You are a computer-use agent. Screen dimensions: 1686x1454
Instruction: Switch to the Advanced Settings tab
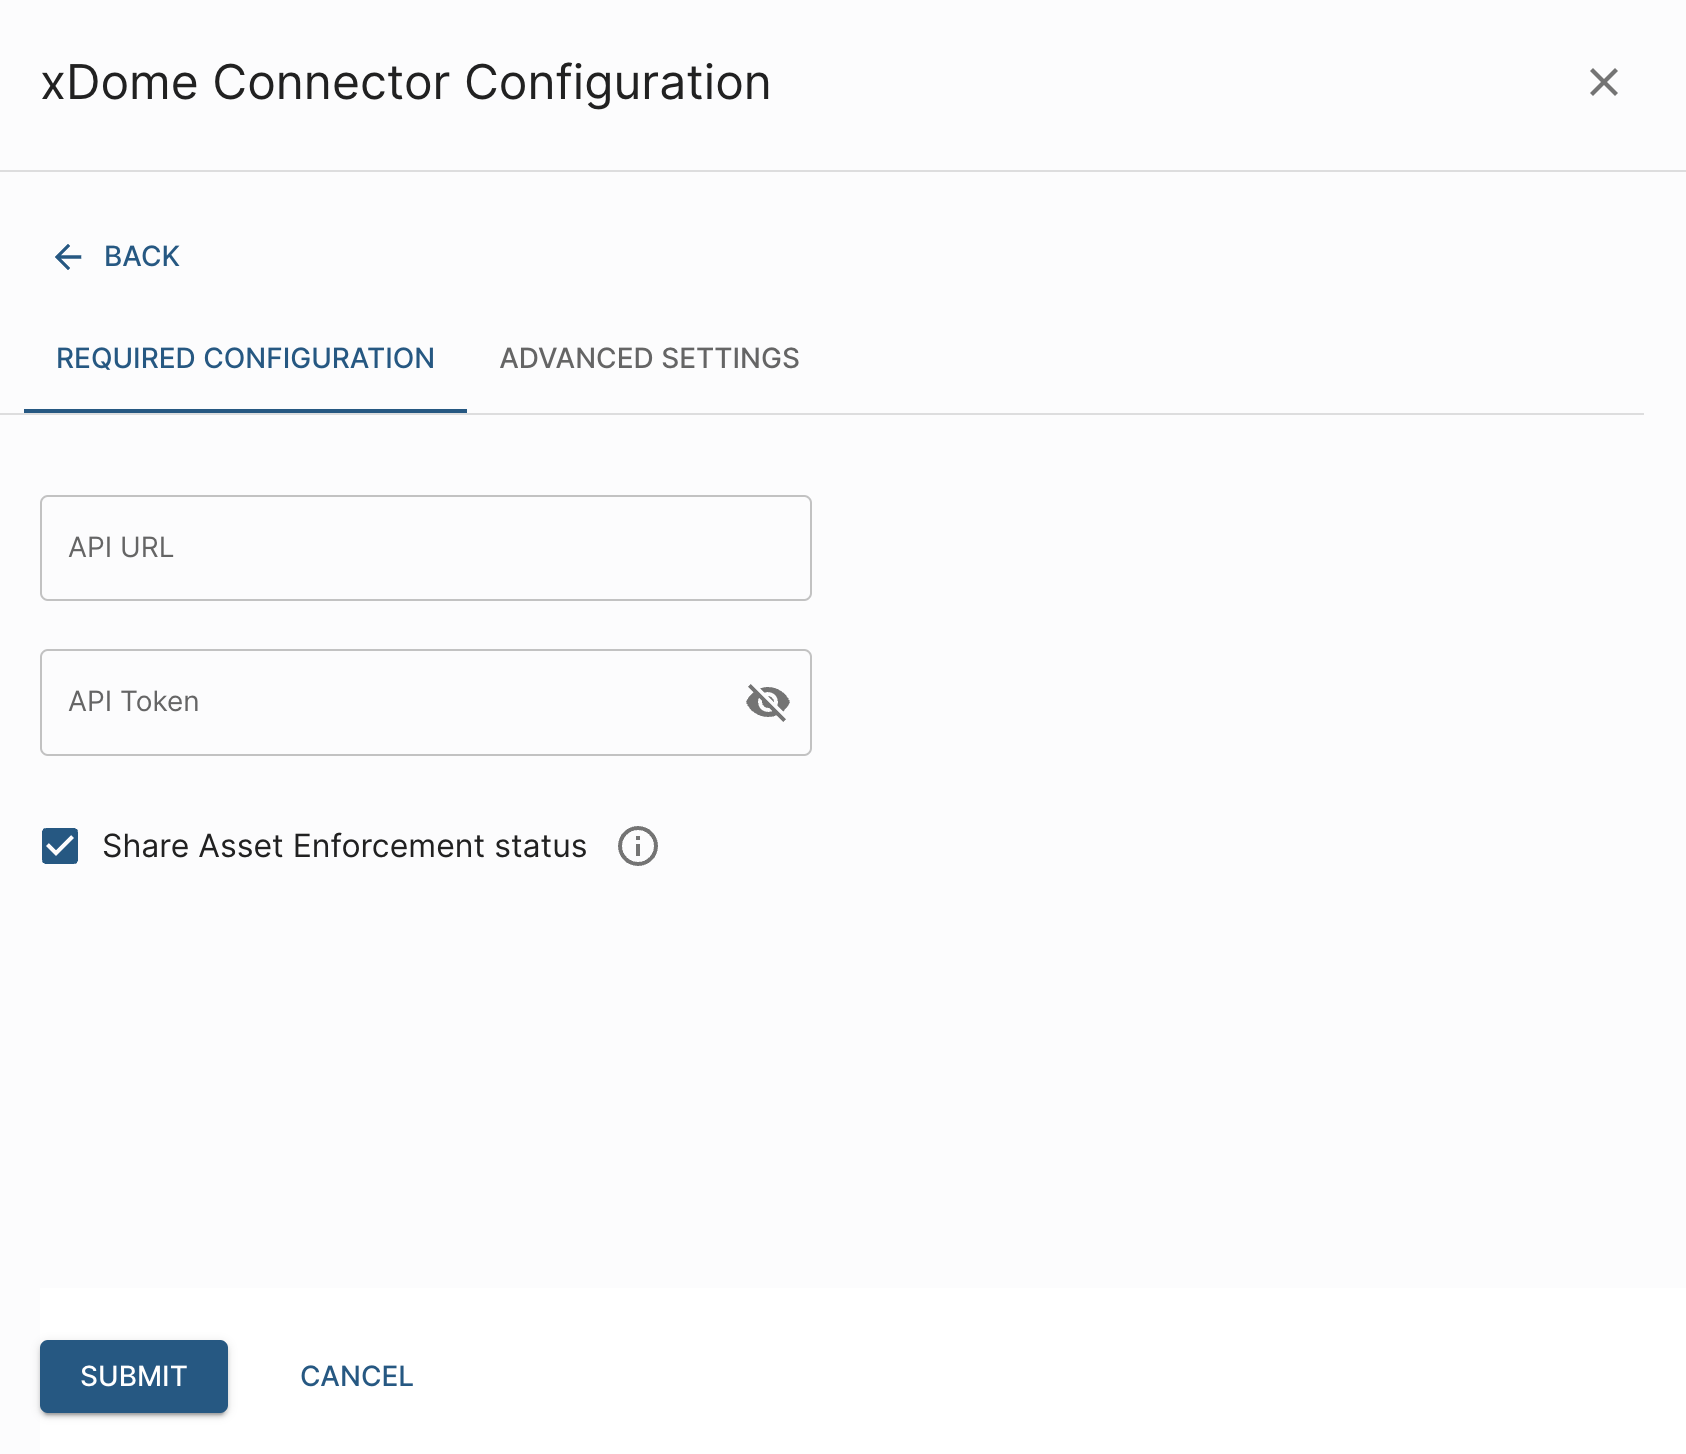649,358
